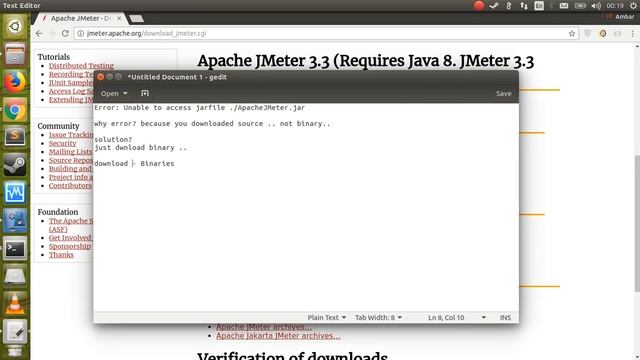Open the Contributors link
This screenshot has height=360, width=640.
pyautogui.click(x=70, y=186)
